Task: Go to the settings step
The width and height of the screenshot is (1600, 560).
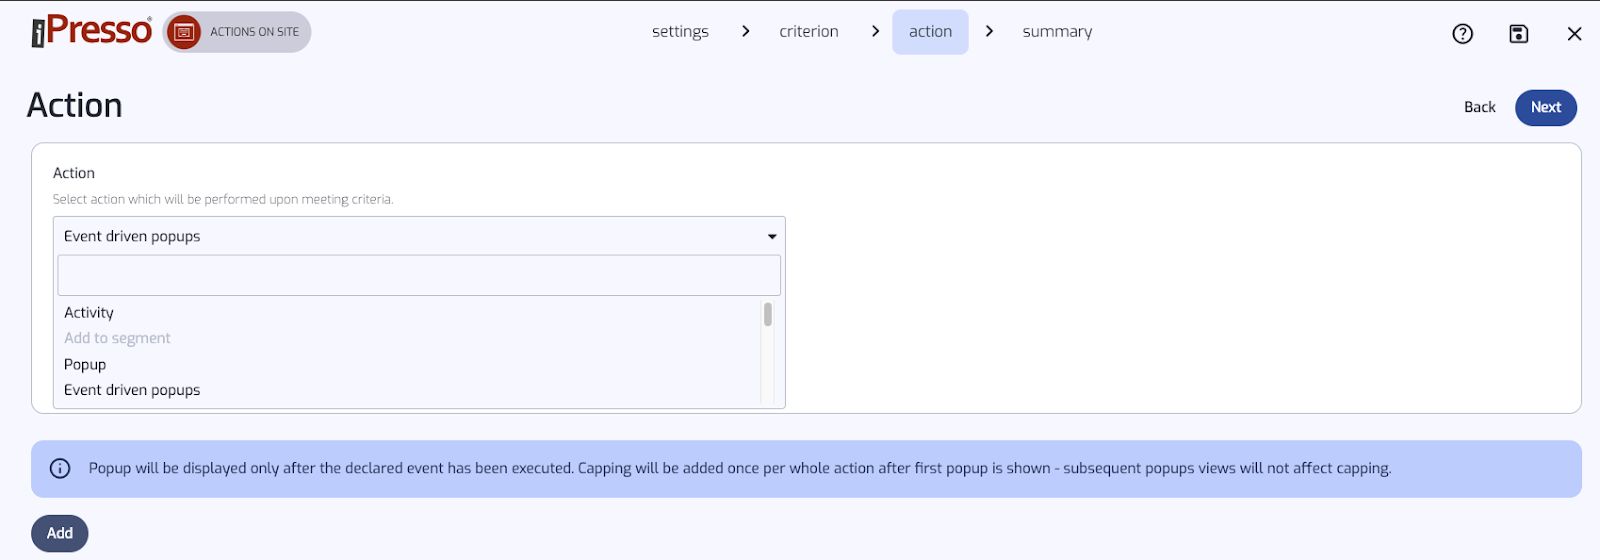Action: (x=680, y=31)
